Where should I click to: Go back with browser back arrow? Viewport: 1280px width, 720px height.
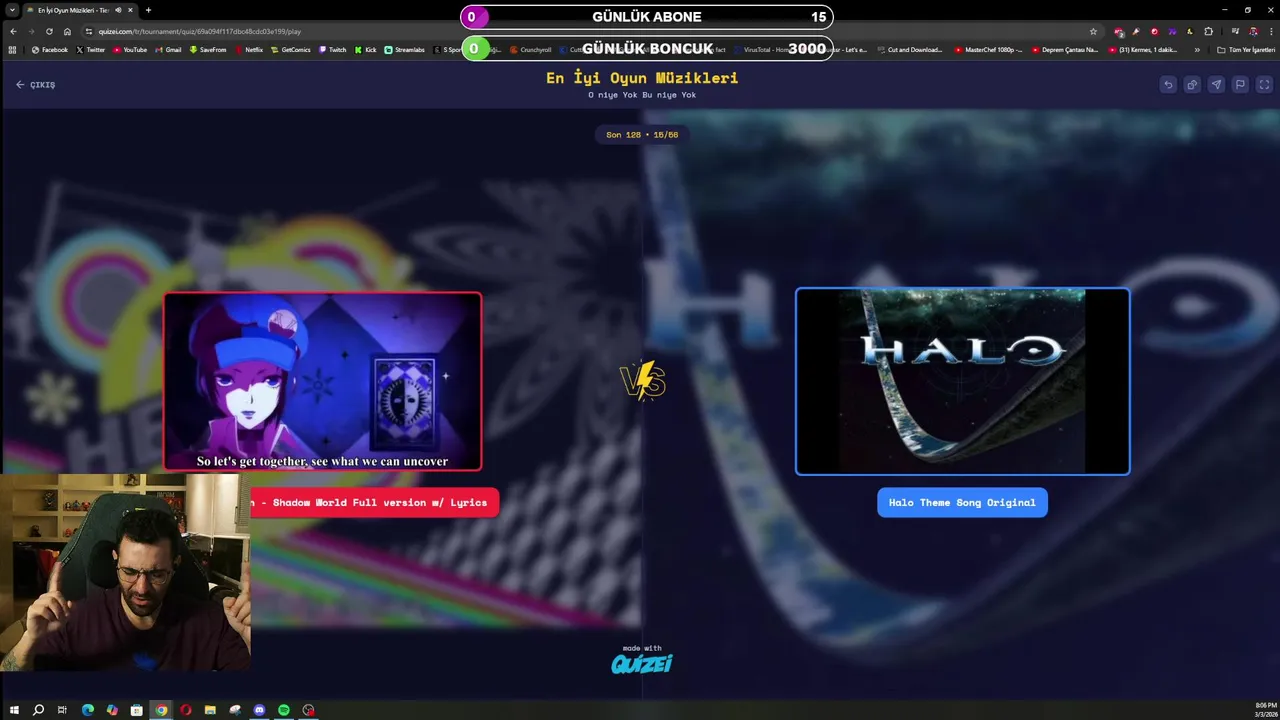pos(13,31)
